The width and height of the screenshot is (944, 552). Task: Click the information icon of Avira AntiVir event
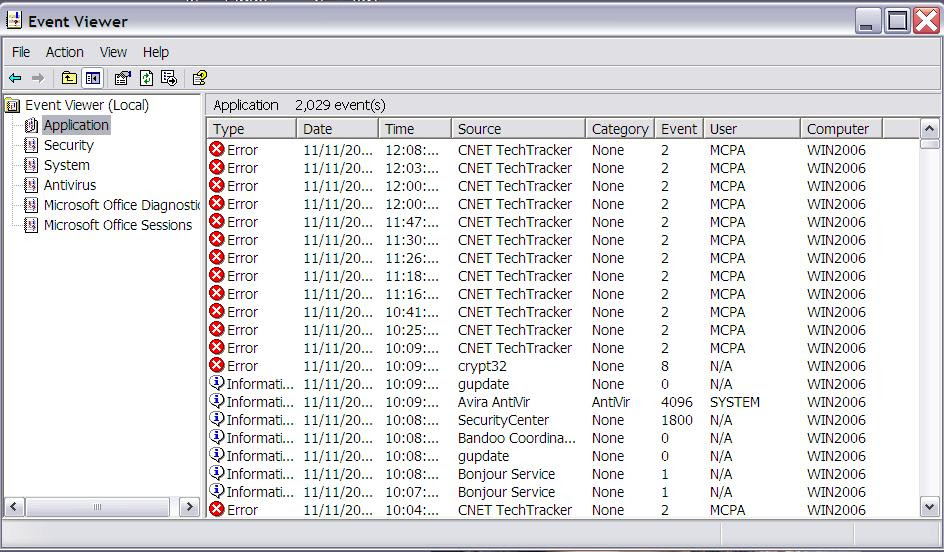pos(217,401)
